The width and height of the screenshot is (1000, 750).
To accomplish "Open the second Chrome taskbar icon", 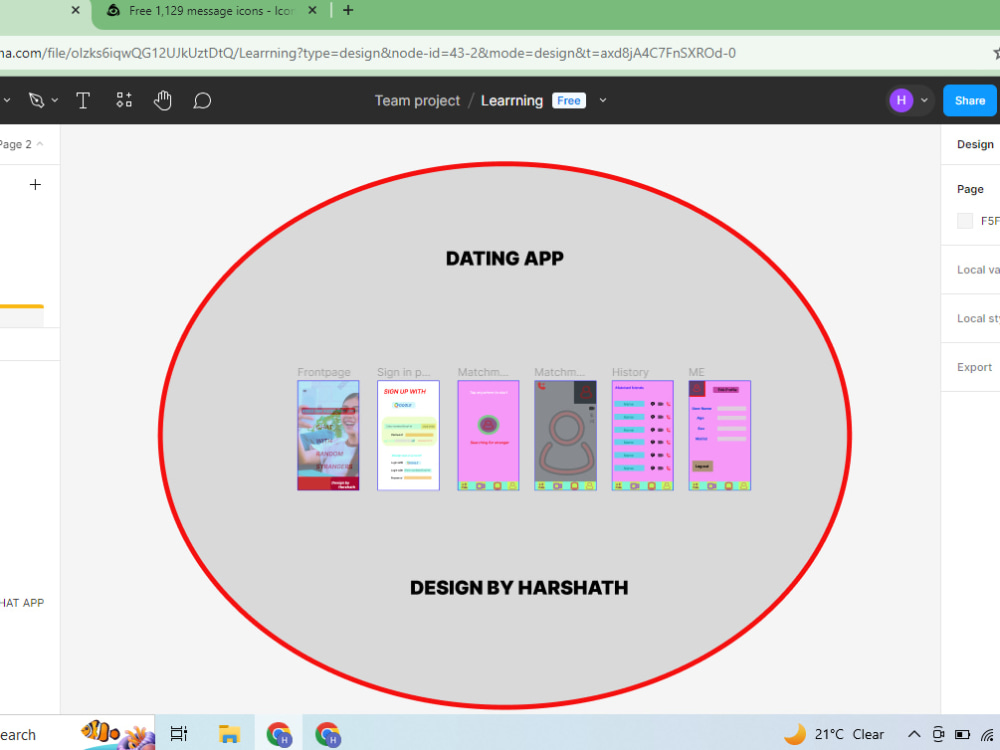I will [x=328, y=734].
